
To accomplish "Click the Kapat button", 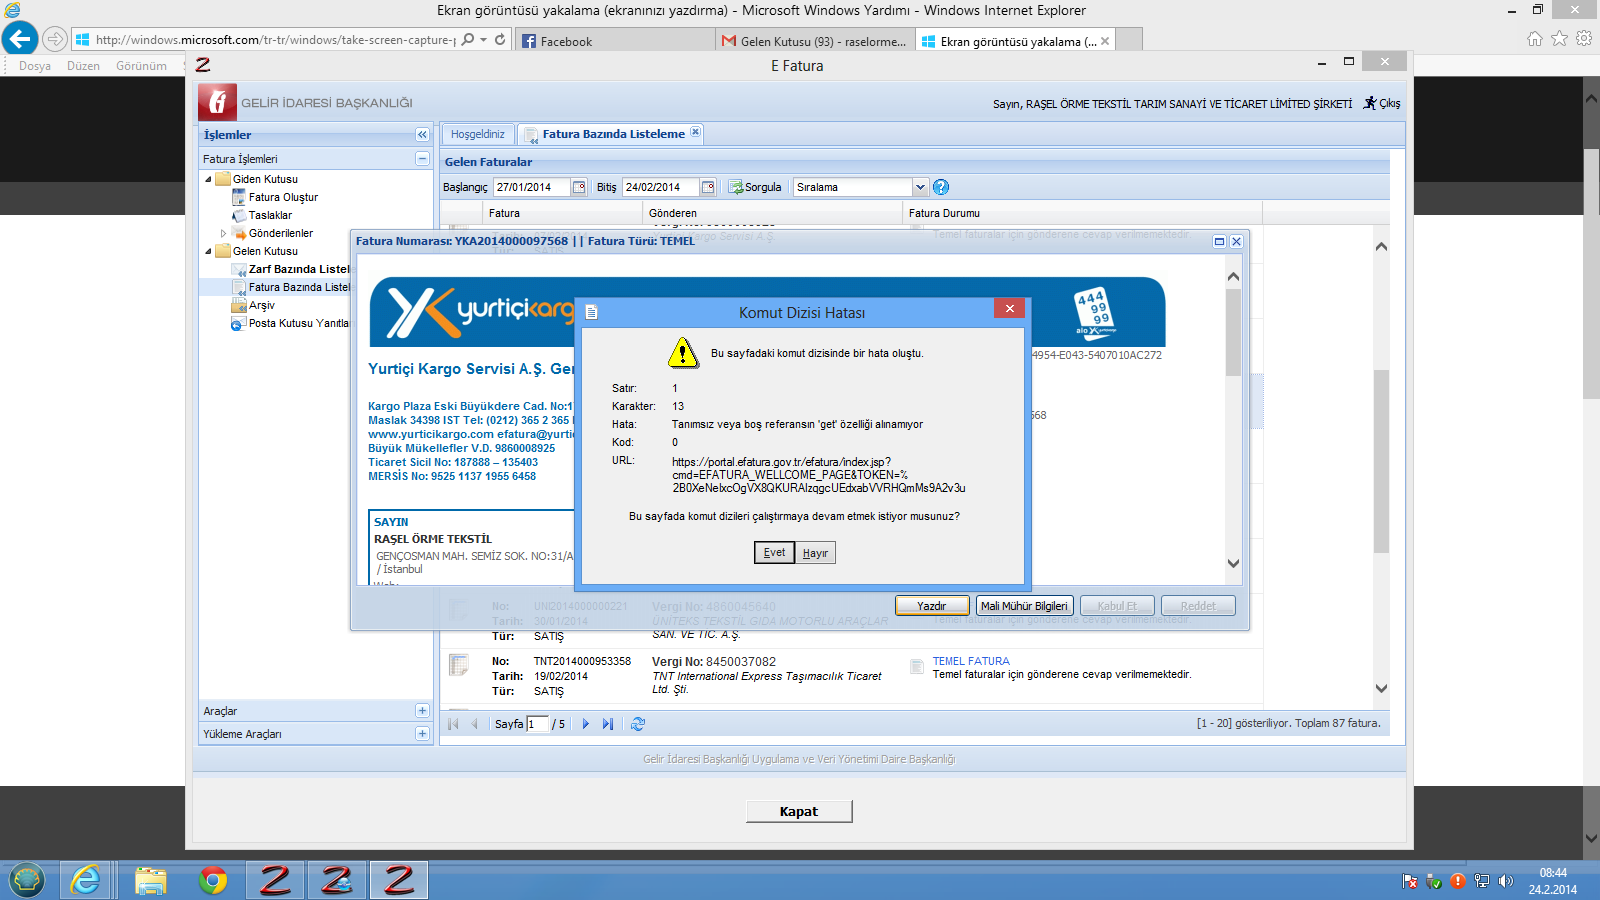I will [799, 811].
